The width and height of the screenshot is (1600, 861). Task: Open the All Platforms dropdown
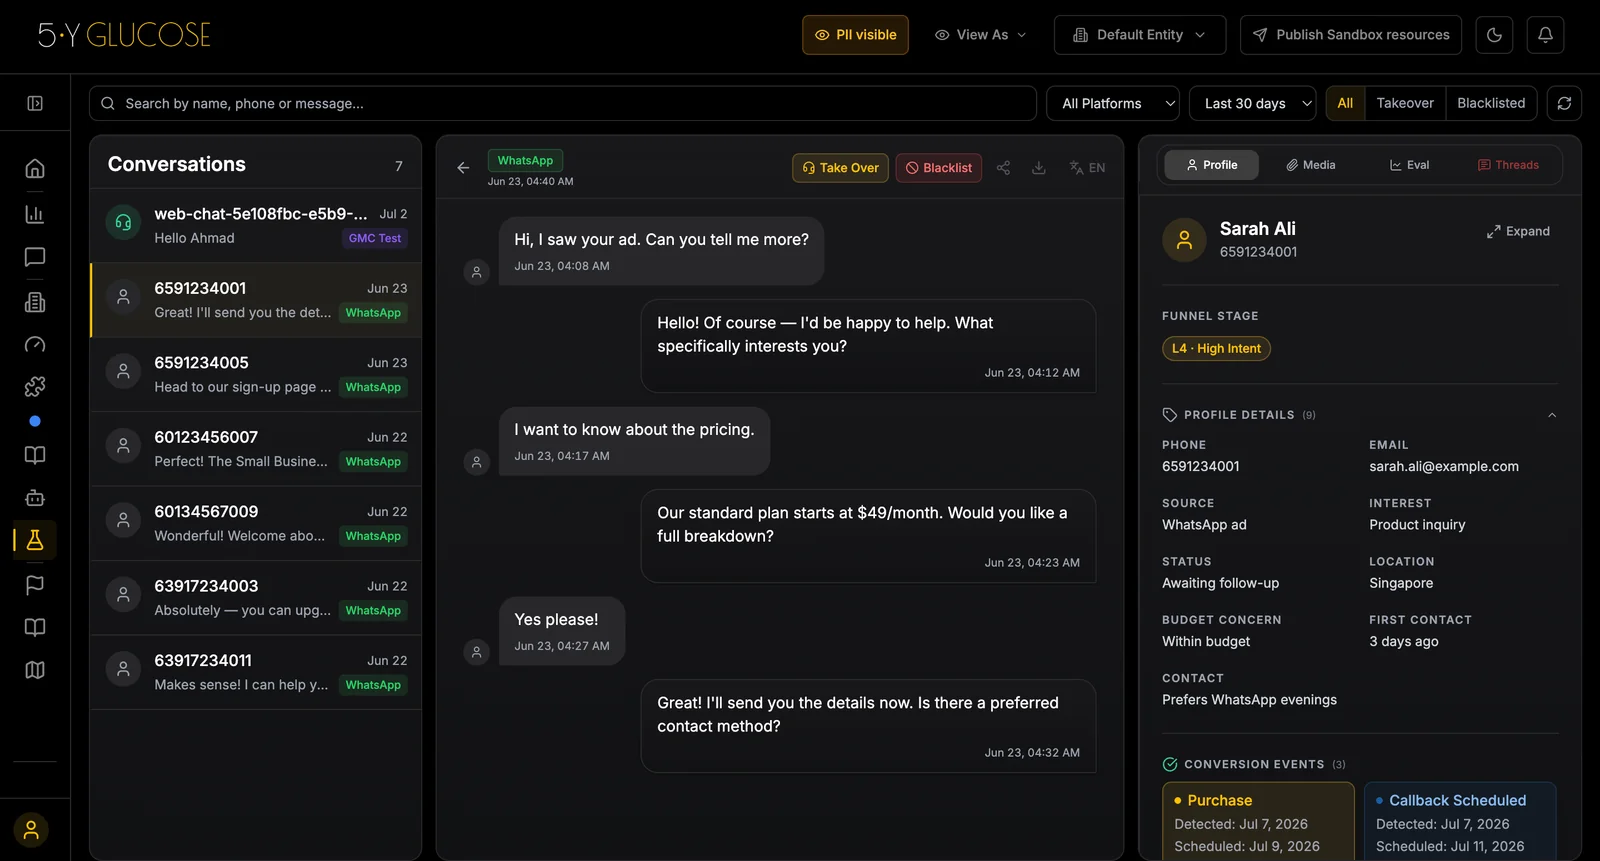(1113, 103)
